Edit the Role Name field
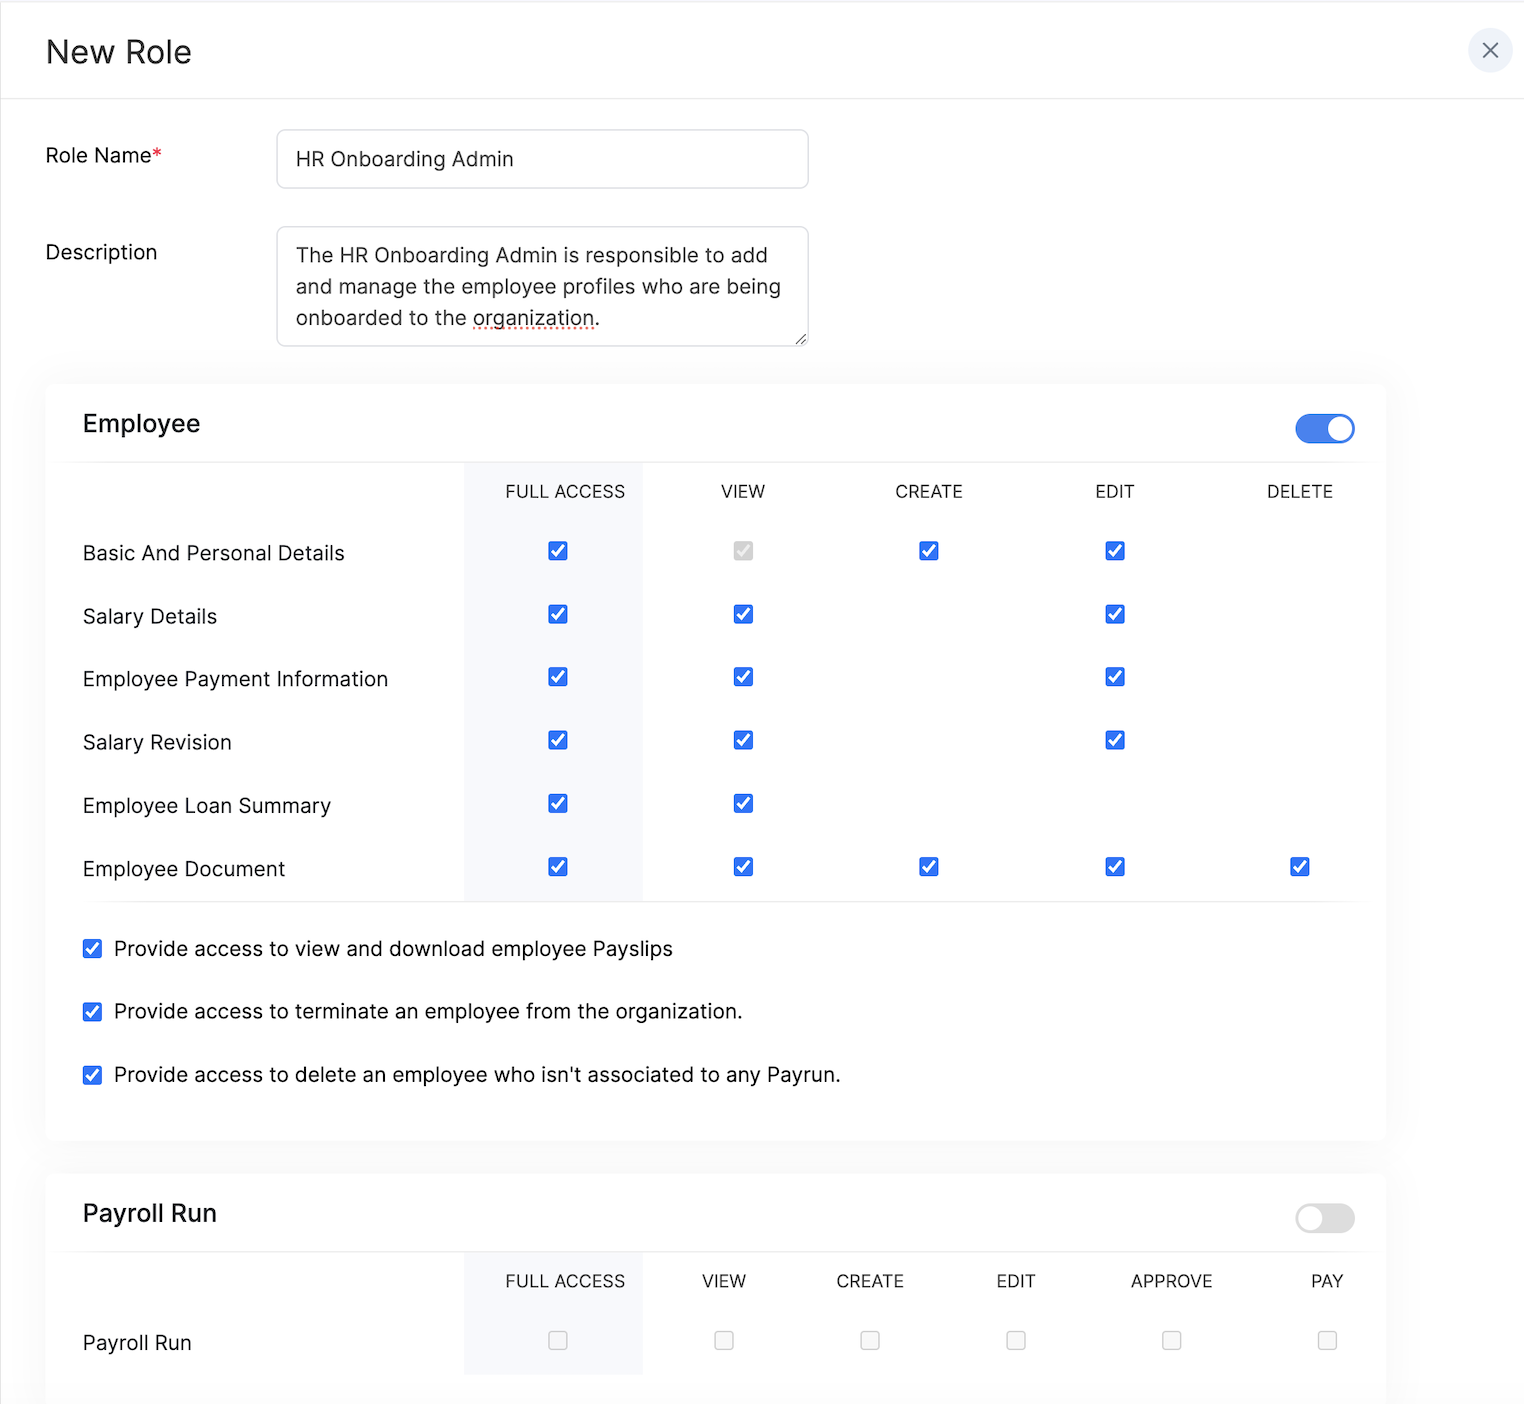 pos(541,159)
